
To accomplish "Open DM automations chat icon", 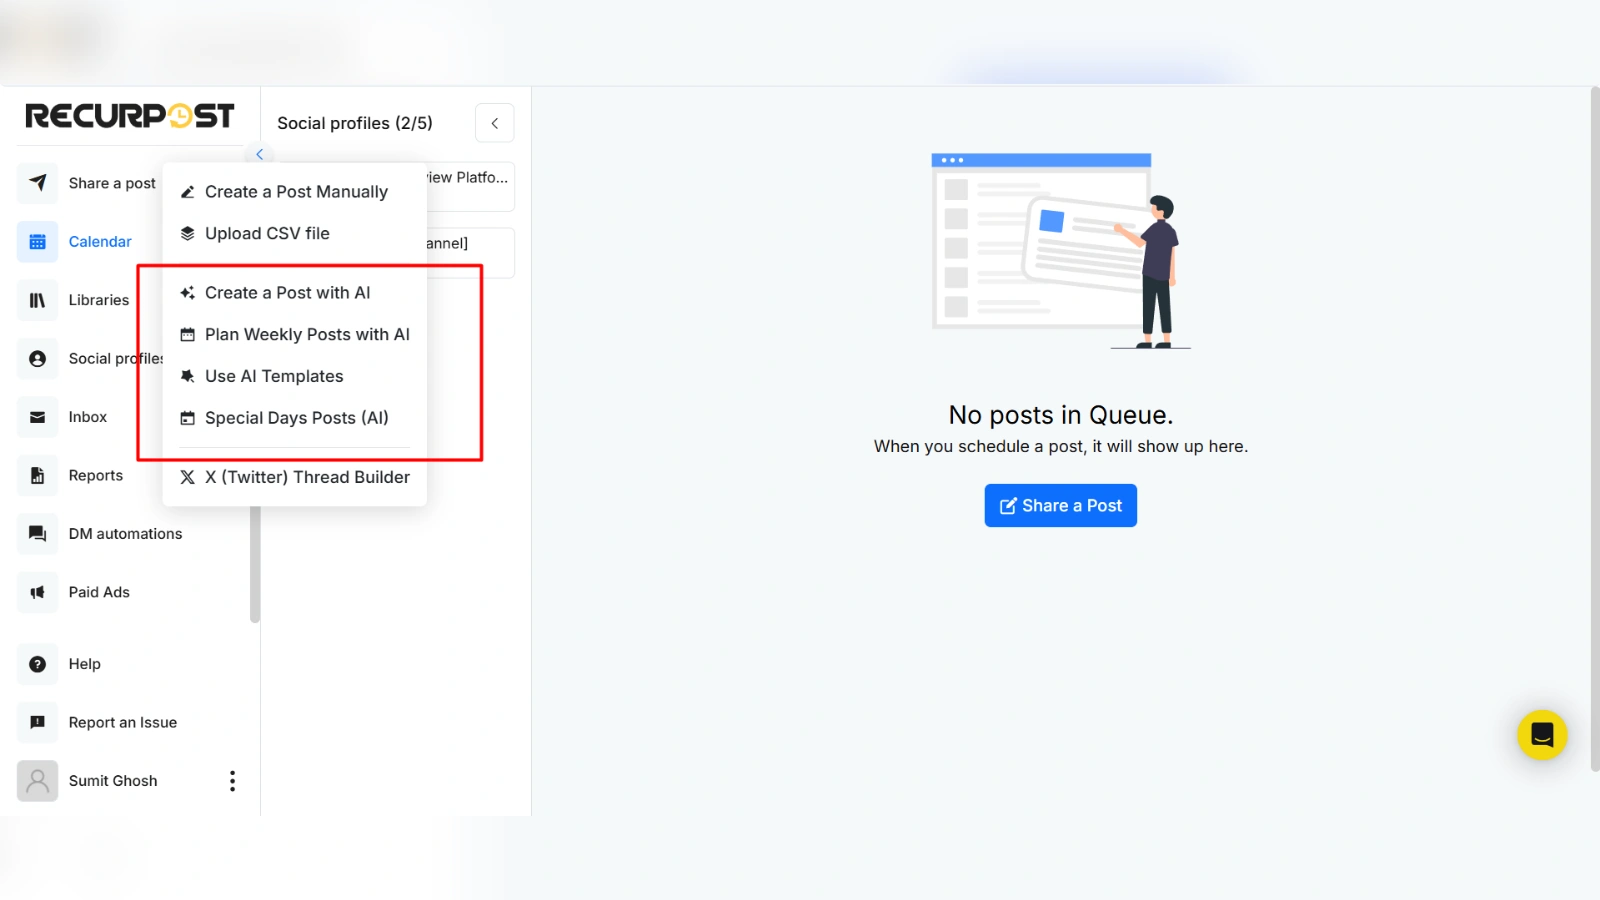I will pos(38,534).
